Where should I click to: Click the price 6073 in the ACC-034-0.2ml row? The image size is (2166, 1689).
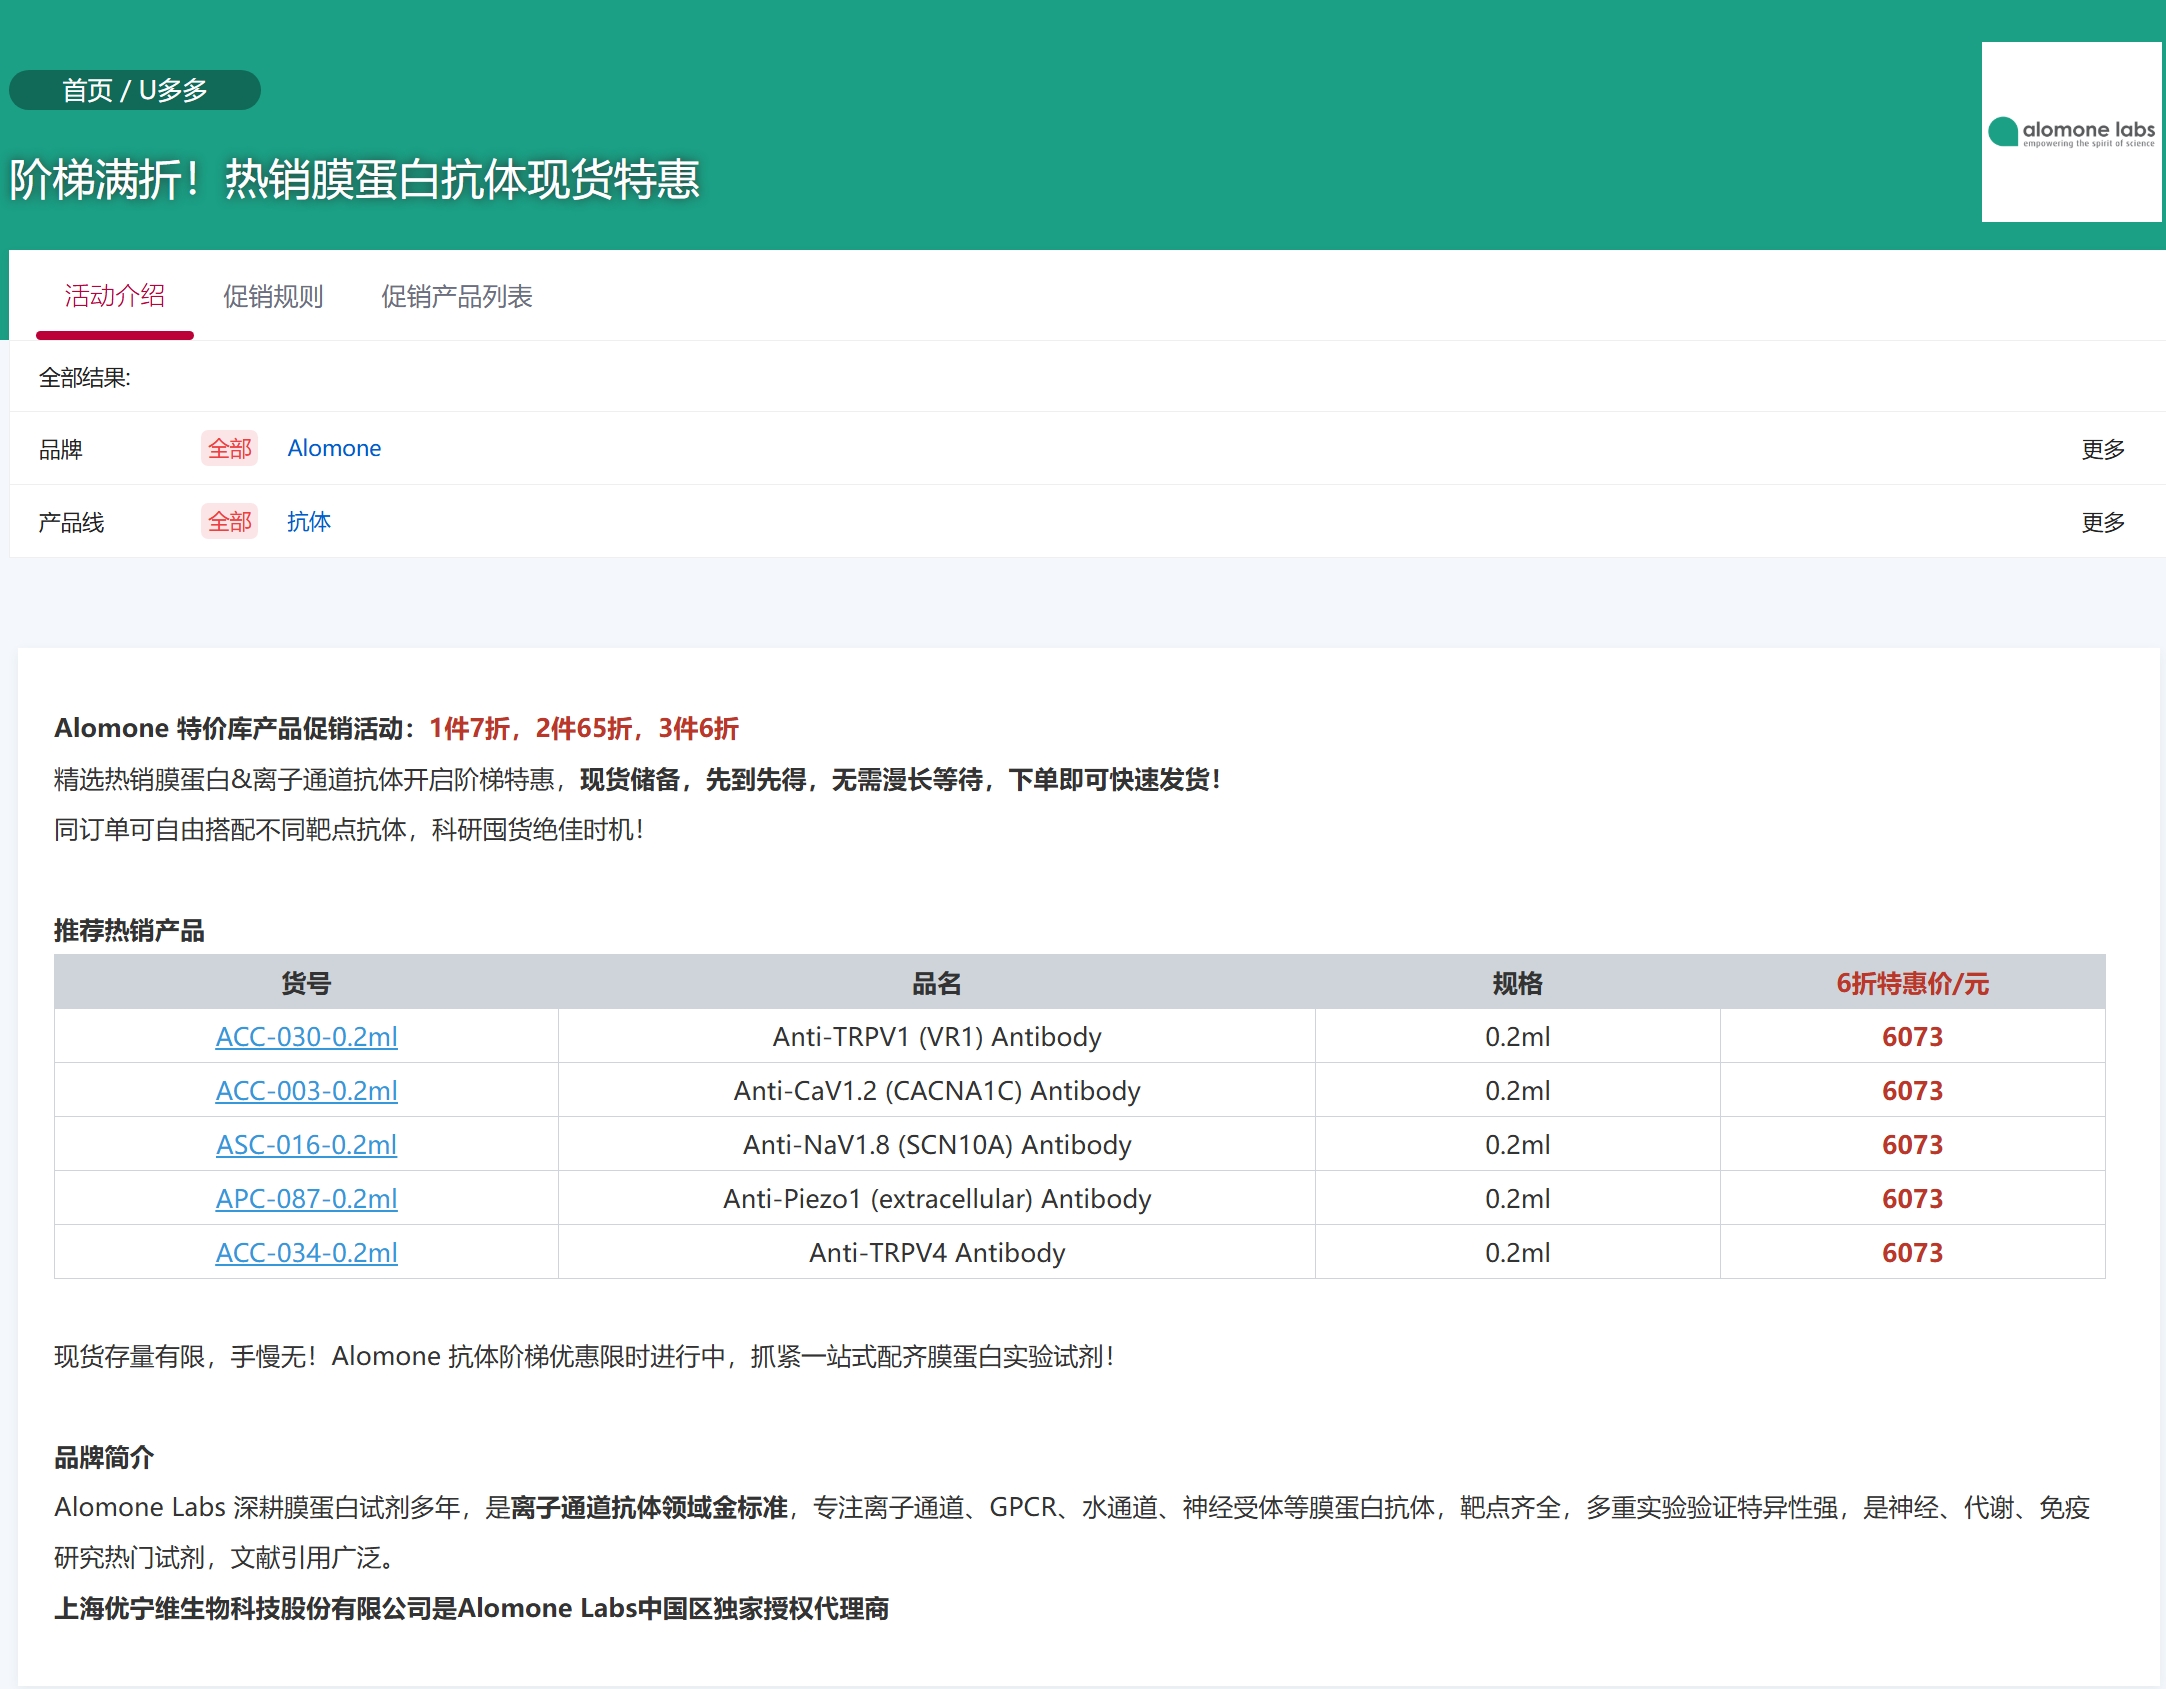(1912, 1252)
